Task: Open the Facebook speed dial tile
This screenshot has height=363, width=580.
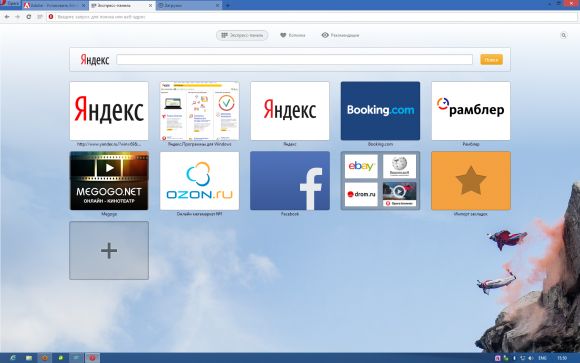Action: click(x=290, y=181)
